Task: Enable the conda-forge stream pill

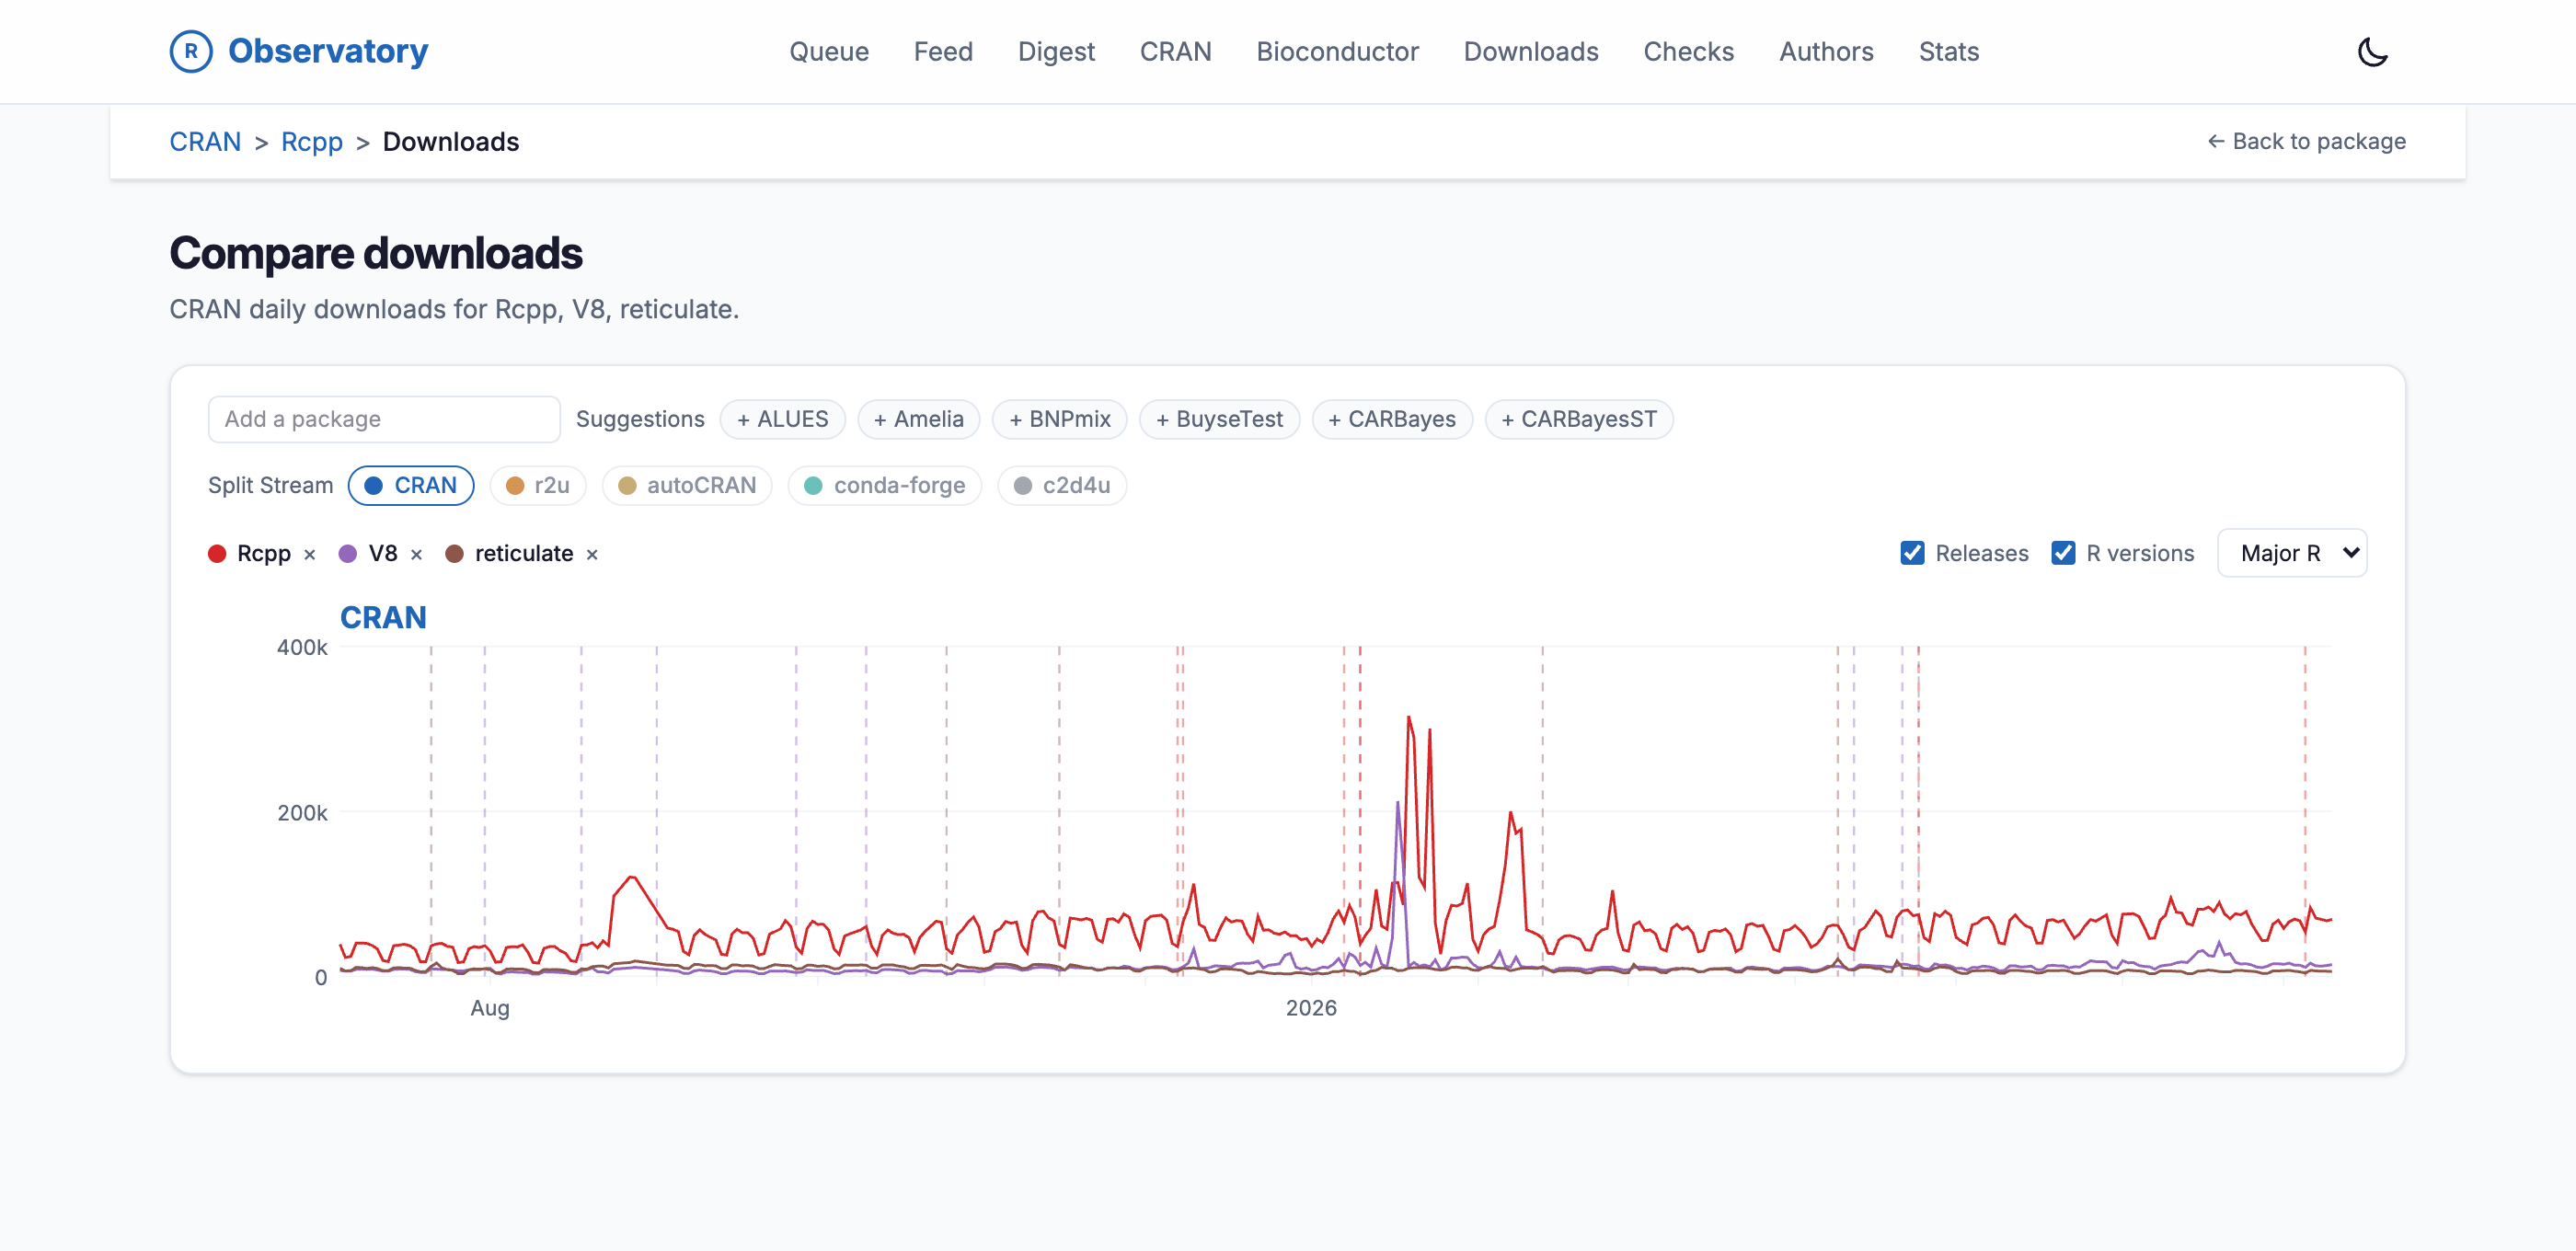Action: (885, 485)
